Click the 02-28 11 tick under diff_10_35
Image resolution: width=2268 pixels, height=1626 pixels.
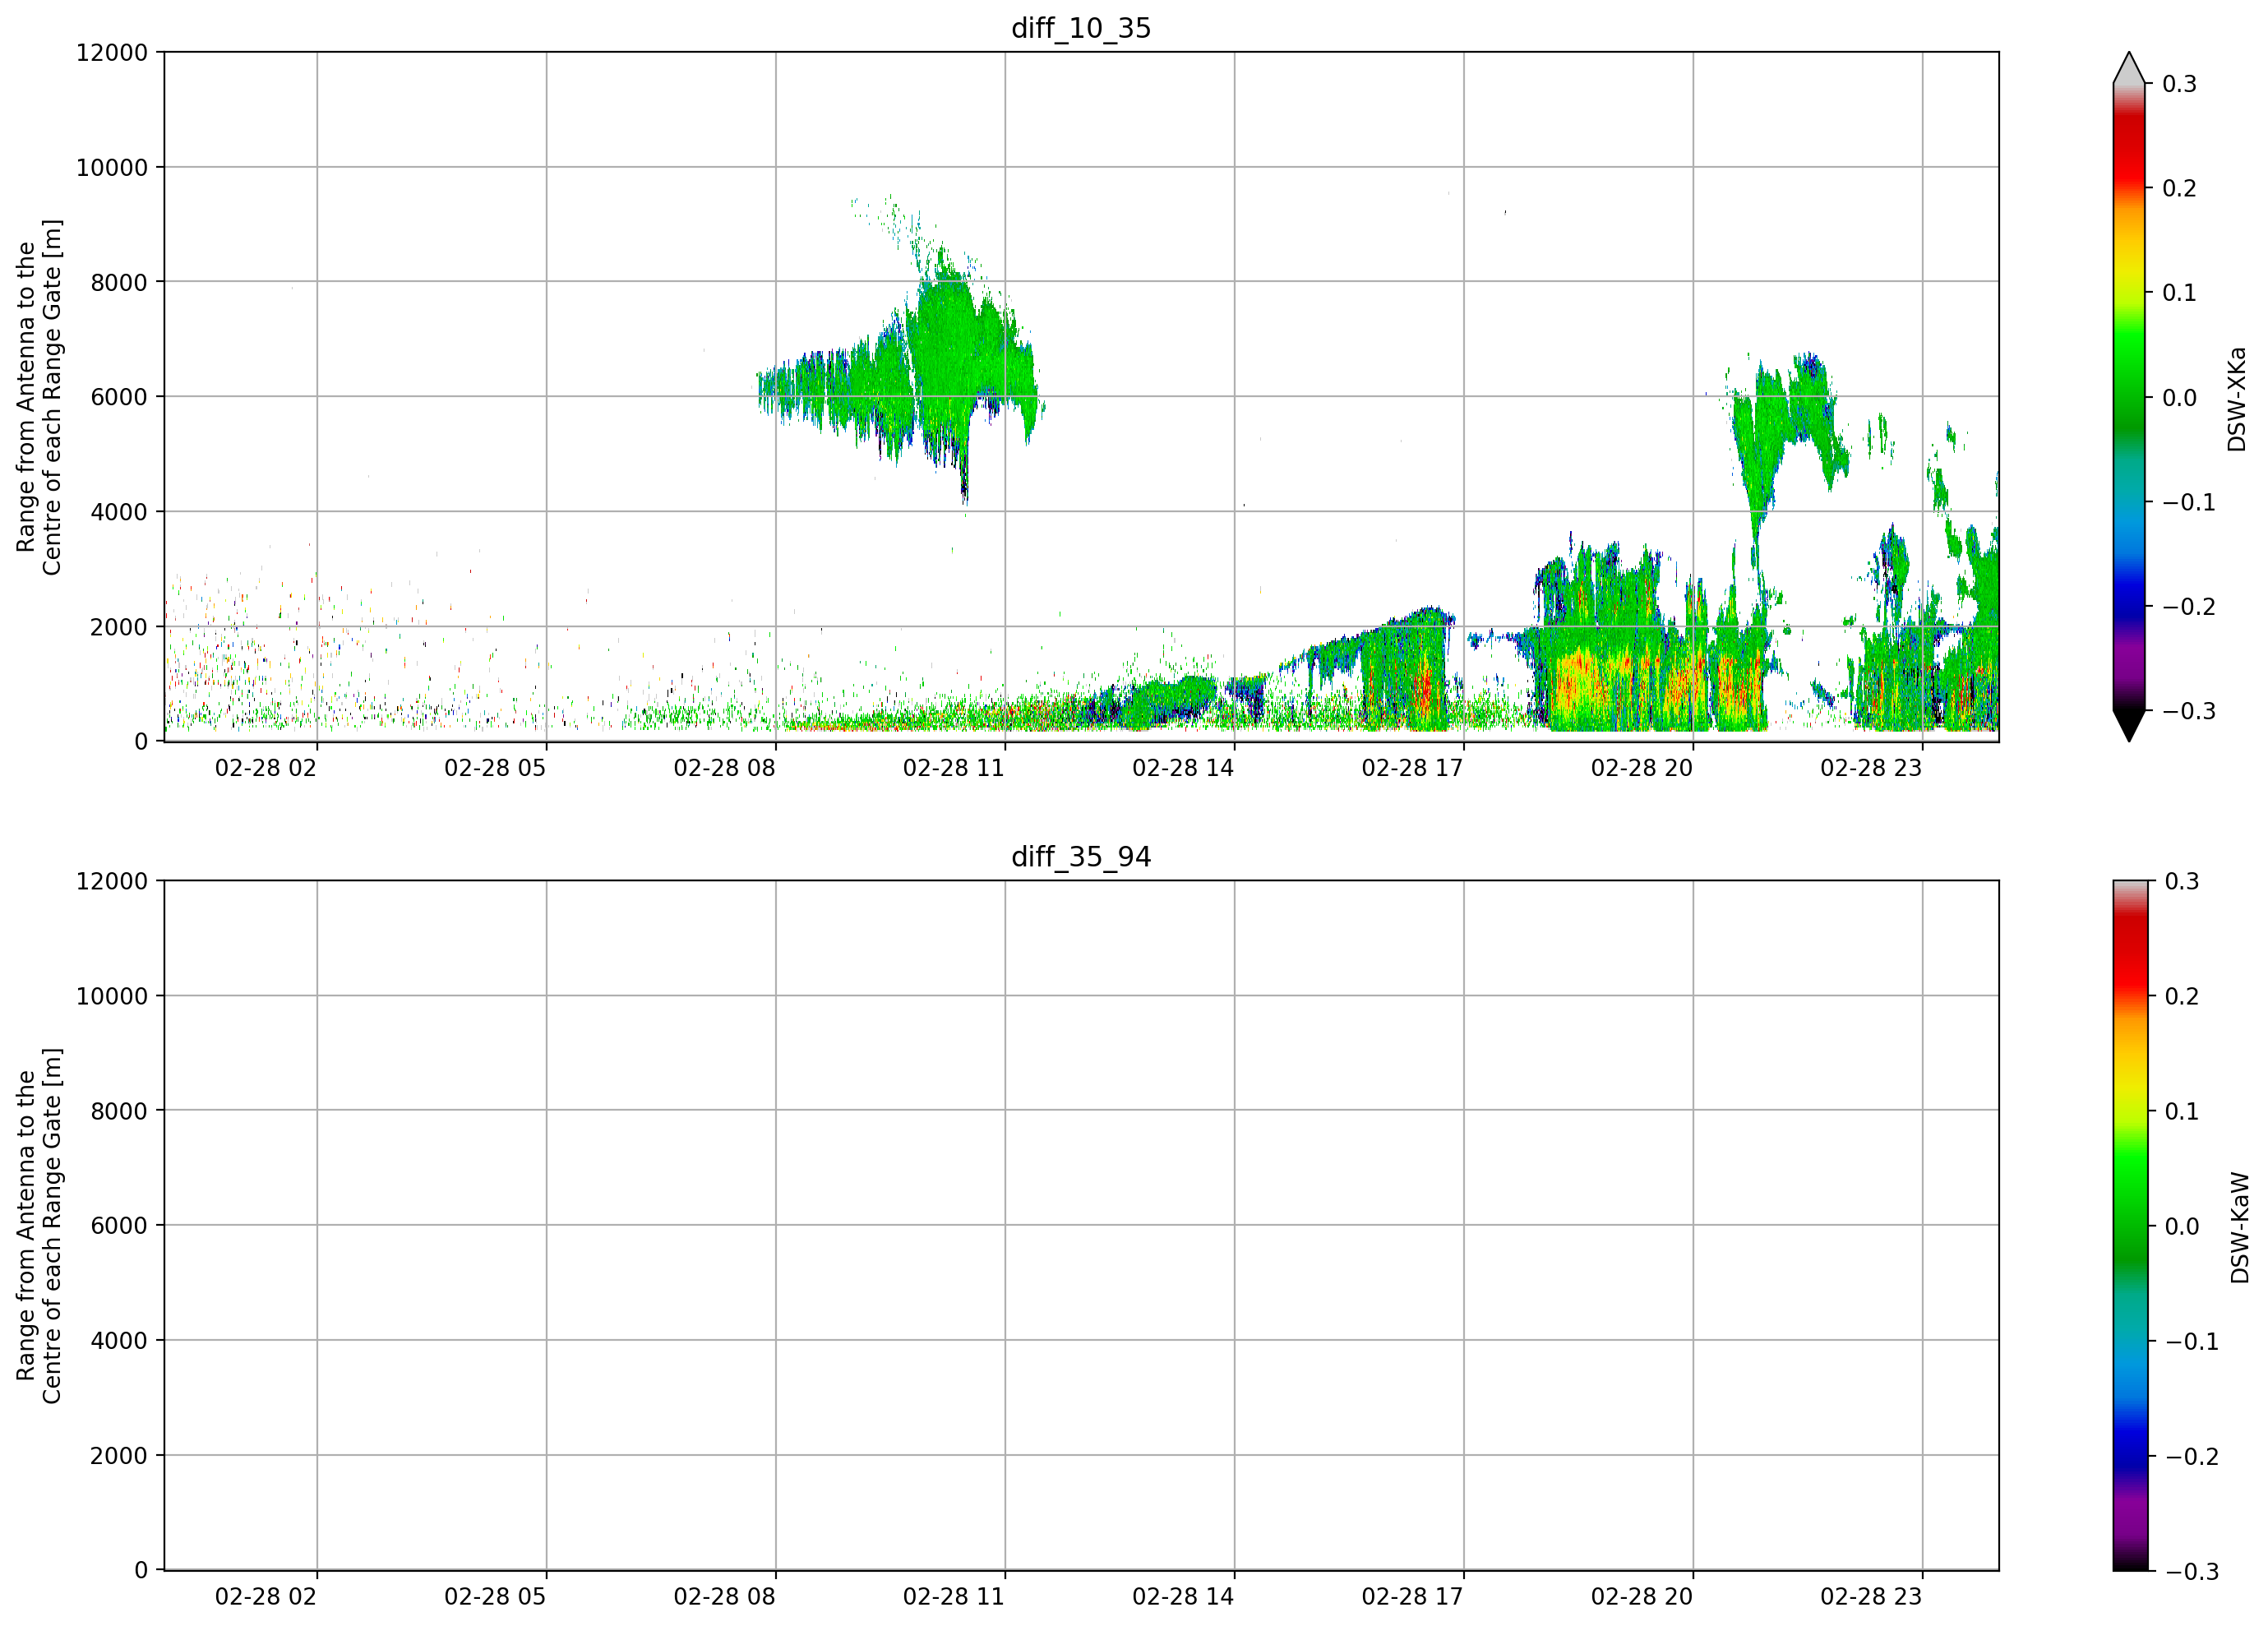(x=954, y=768)
